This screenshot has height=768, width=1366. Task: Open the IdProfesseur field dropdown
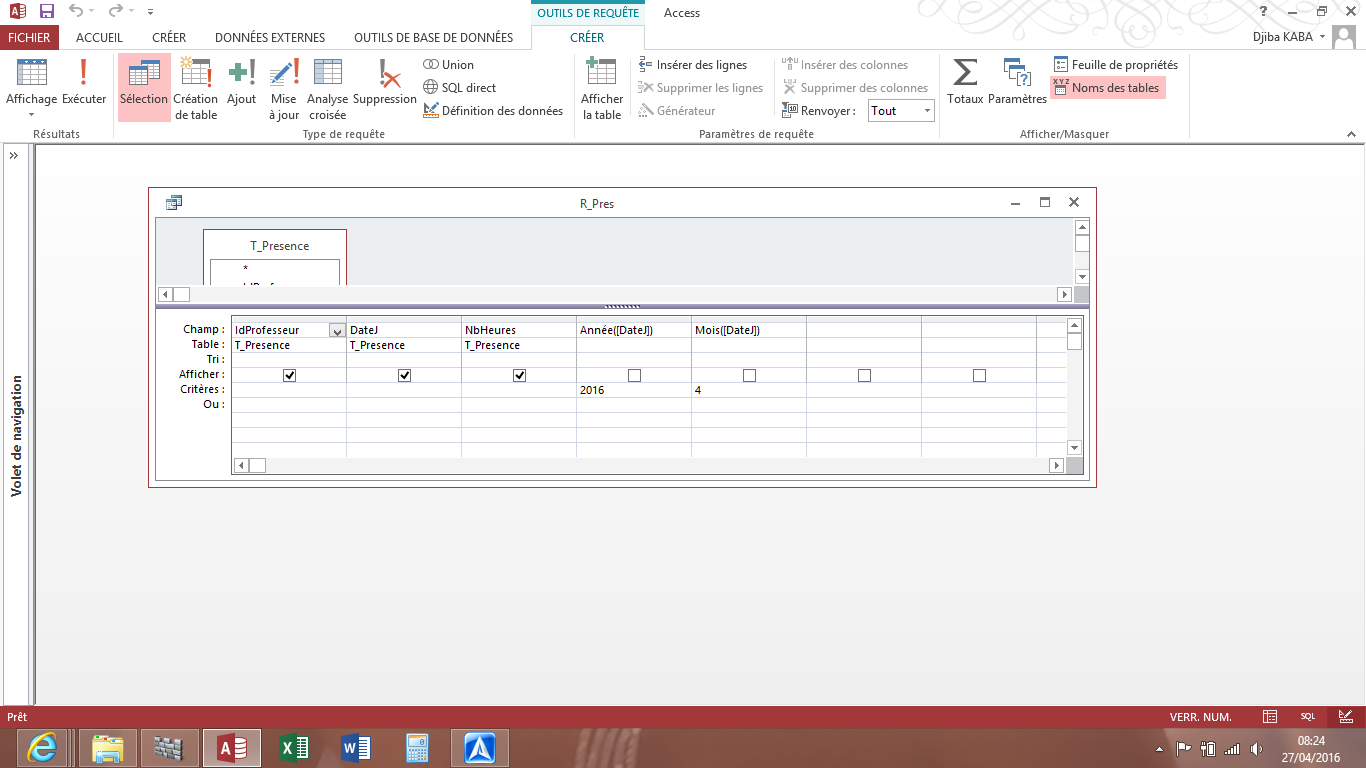[x=336, y=330]
